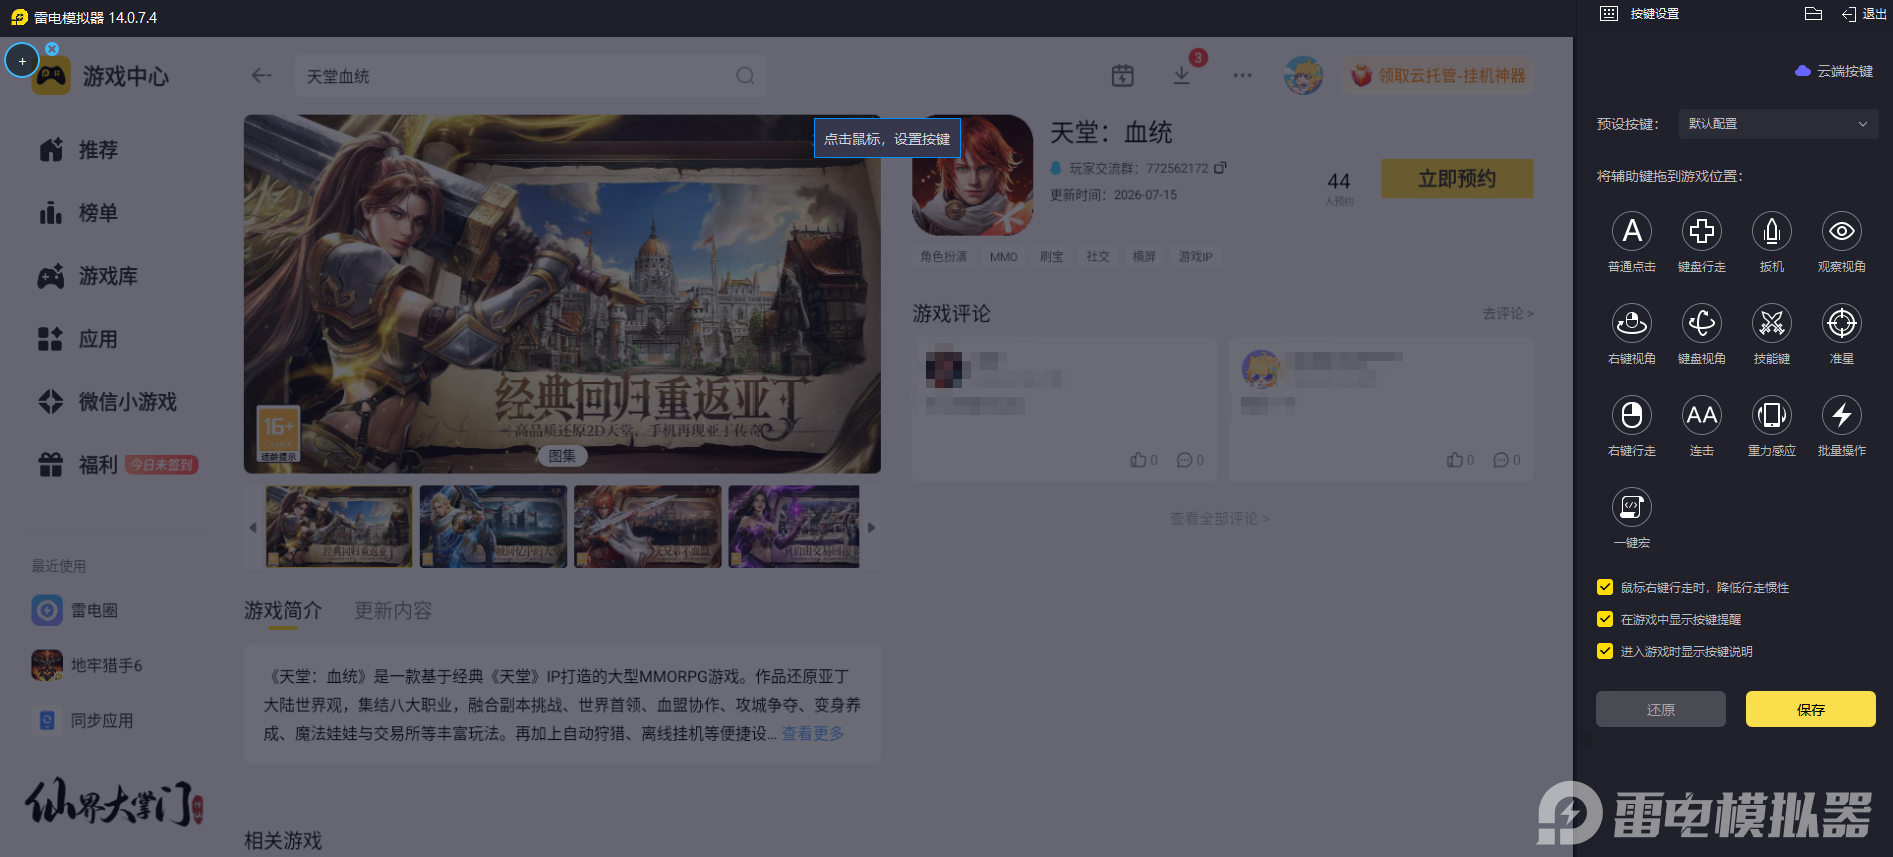Click 领取云托管-挂机神器 banner button
This screenshot has width=1893, height=857.
(x=1437, y=75)
